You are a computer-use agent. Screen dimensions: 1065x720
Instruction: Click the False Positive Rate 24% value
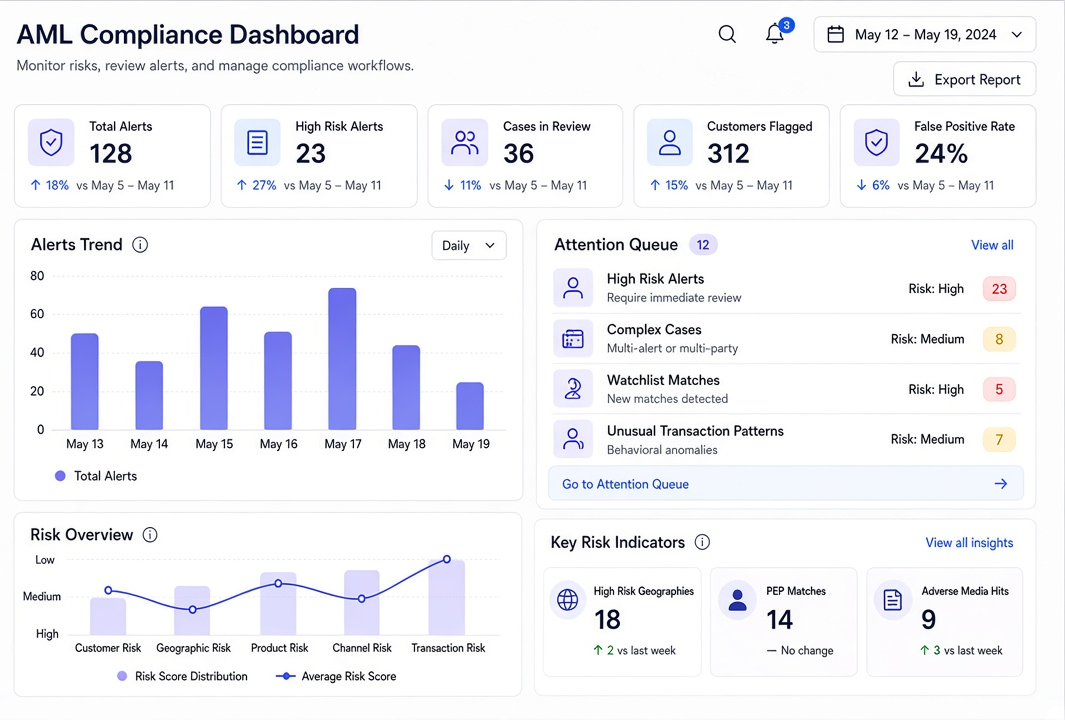pos(941,154)
